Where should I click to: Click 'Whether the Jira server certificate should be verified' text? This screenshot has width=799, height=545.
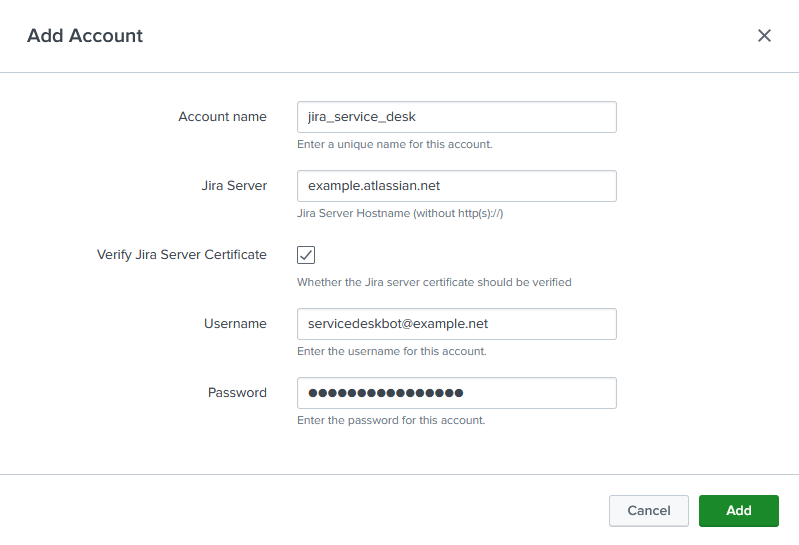coord(434,282)
